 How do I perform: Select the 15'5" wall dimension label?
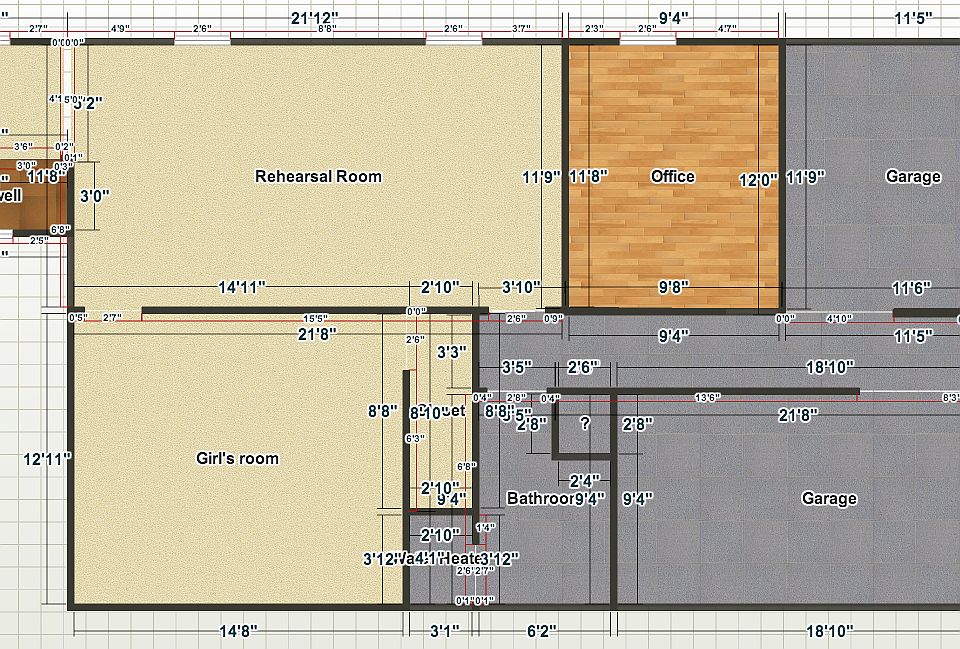tap(315, 319)
